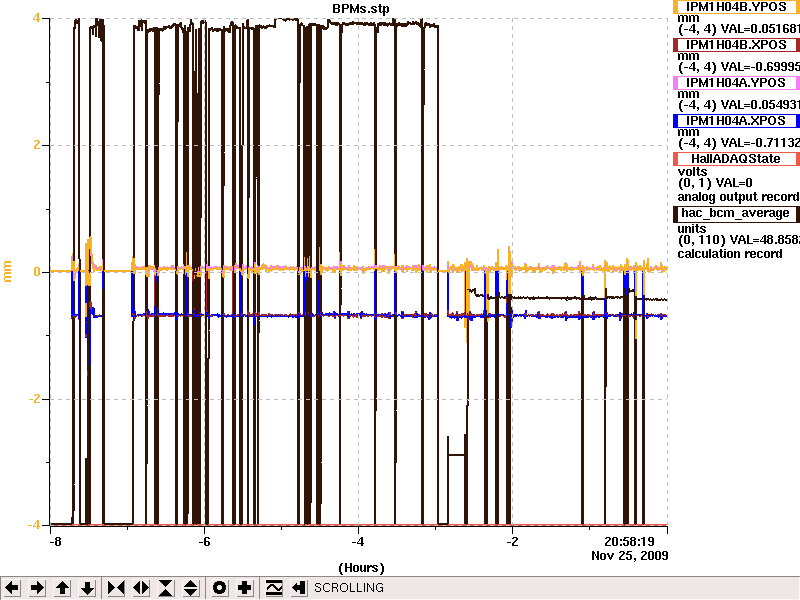The height and width of the screenshot is (600, 800).
Task: Pan the plot left with left-arrow button
Action: point(12,588)
